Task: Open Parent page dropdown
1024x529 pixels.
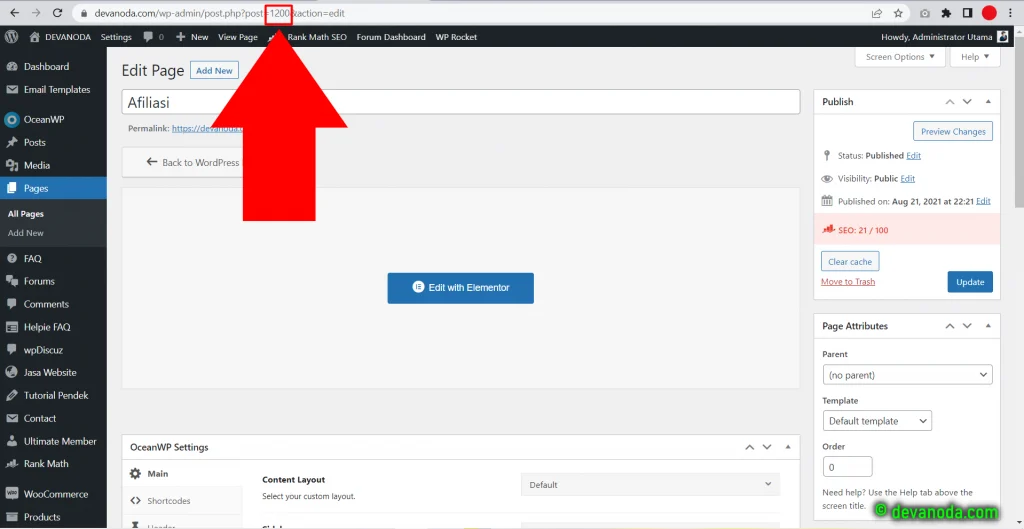Action: [x=907, y=375]
